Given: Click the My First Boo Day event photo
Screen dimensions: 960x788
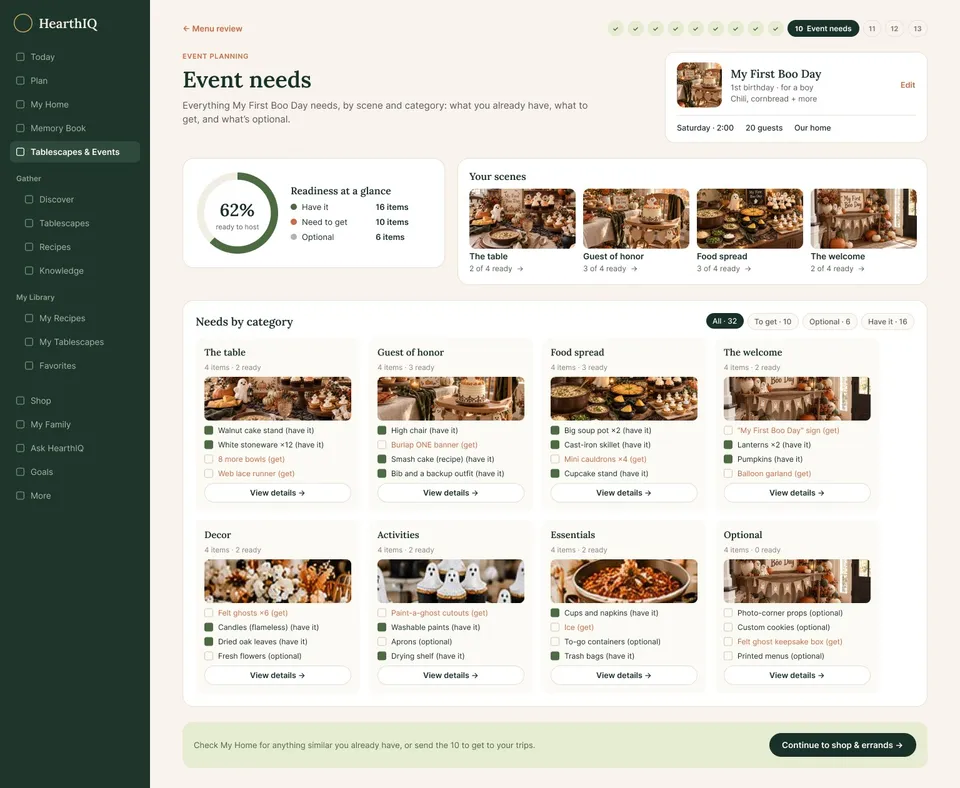Looking at the screenshot, I should click(x=699, y=85).
